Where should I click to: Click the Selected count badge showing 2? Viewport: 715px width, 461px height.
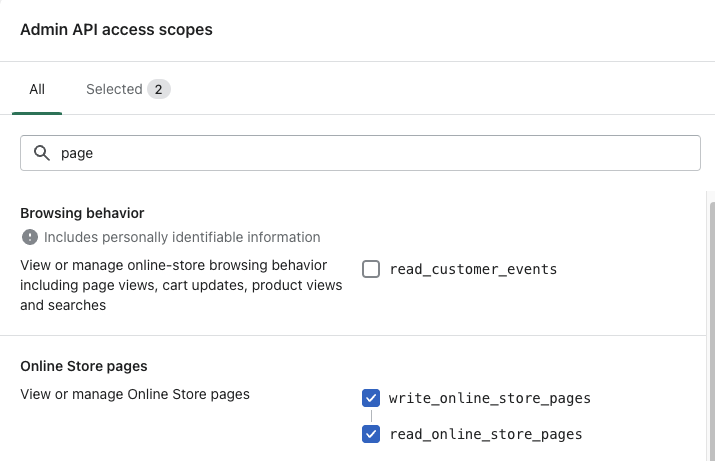[x=158, y=89]
